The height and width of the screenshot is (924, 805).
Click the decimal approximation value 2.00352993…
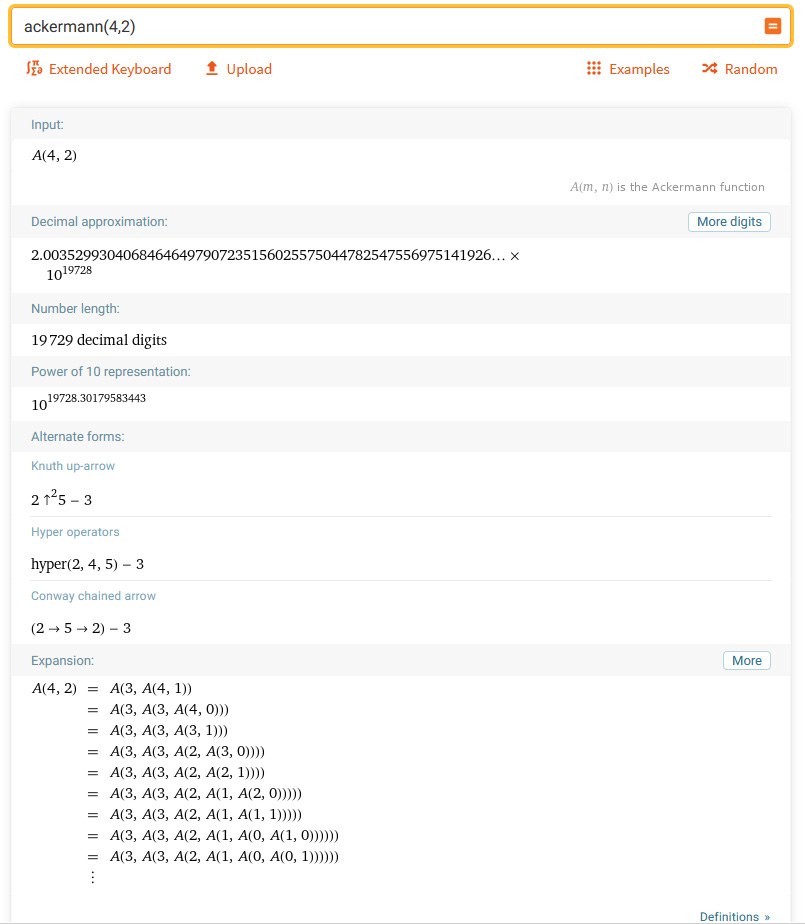pyautogui.click(x=268, y=256)
